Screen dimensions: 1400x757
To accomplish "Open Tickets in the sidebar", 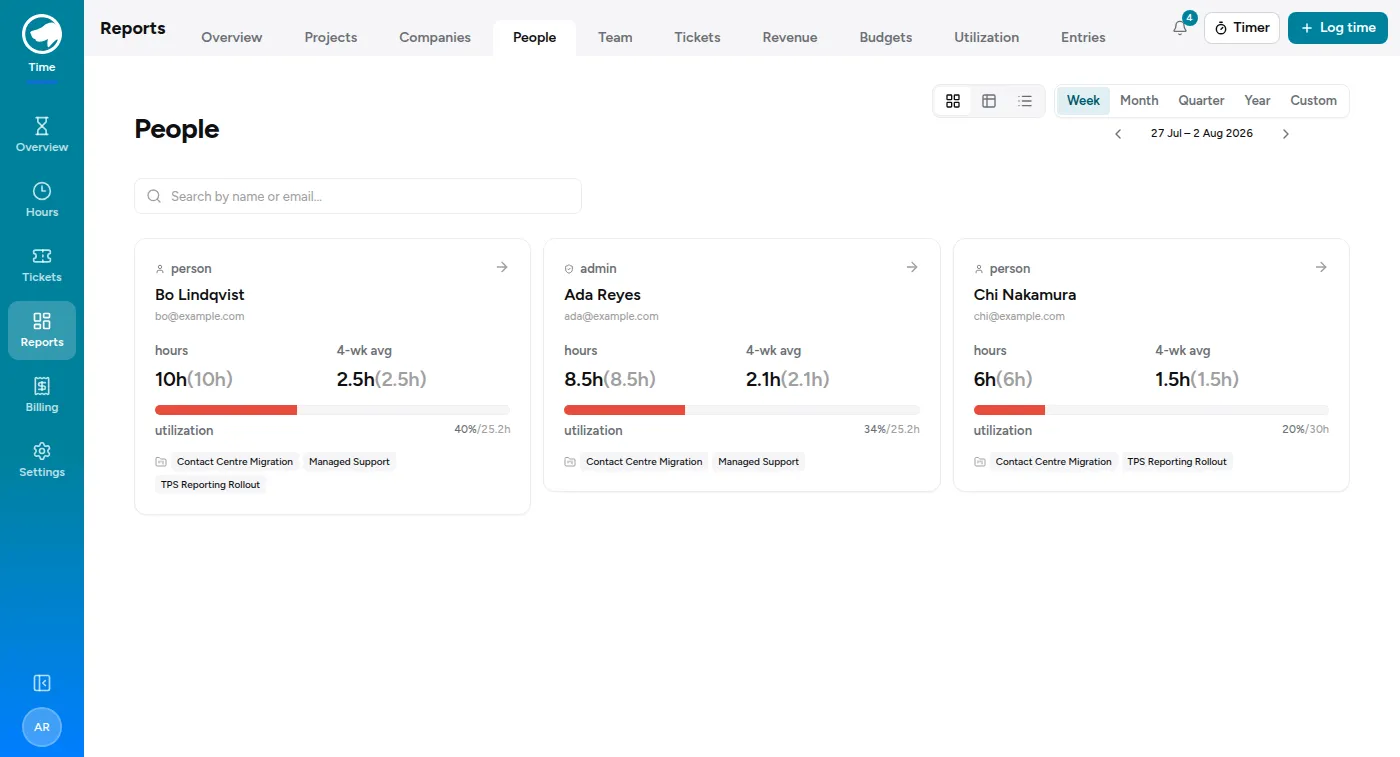I will [42, 265].
